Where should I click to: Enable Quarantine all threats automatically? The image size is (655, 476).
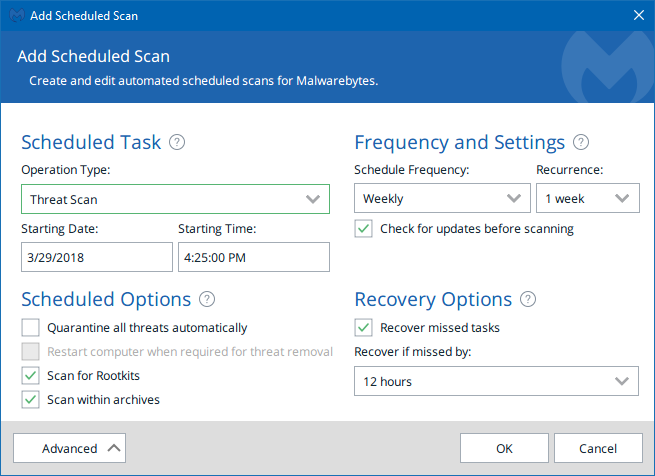coord(31,327)
